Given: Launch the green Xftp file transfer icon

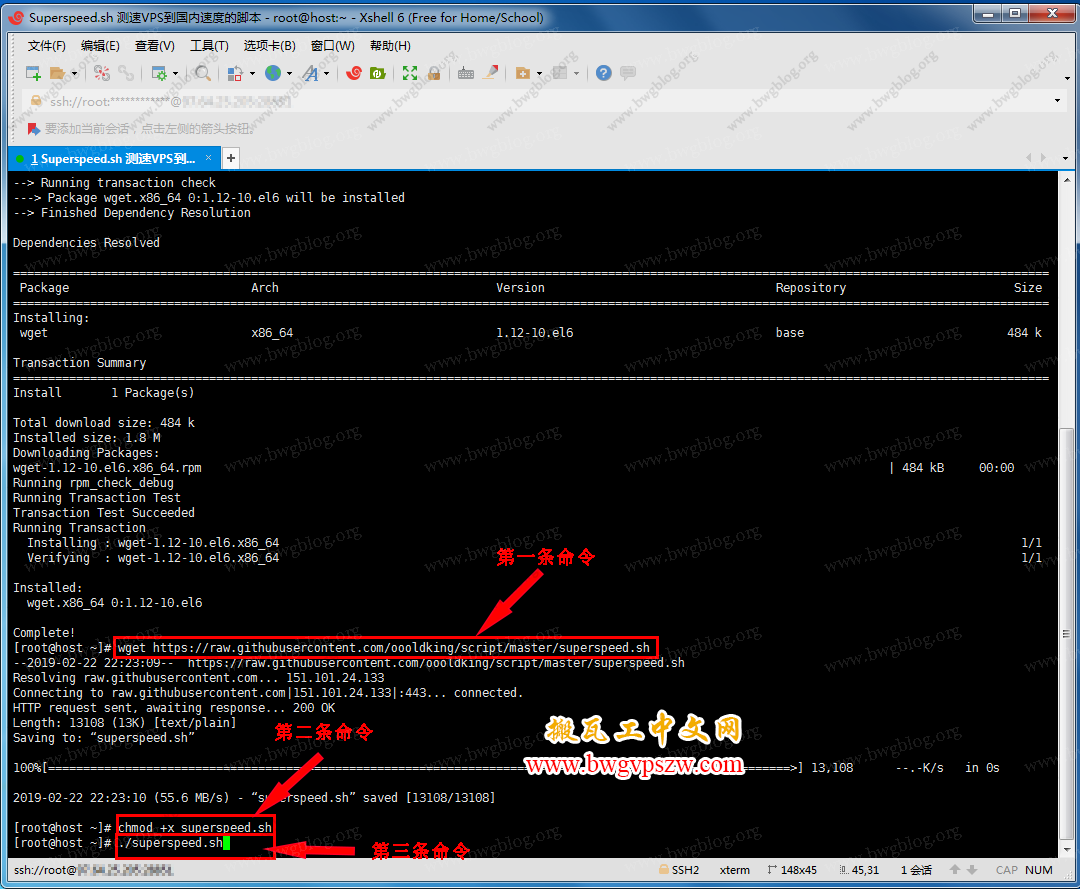Looking at the screenshot, I should 377,73.
